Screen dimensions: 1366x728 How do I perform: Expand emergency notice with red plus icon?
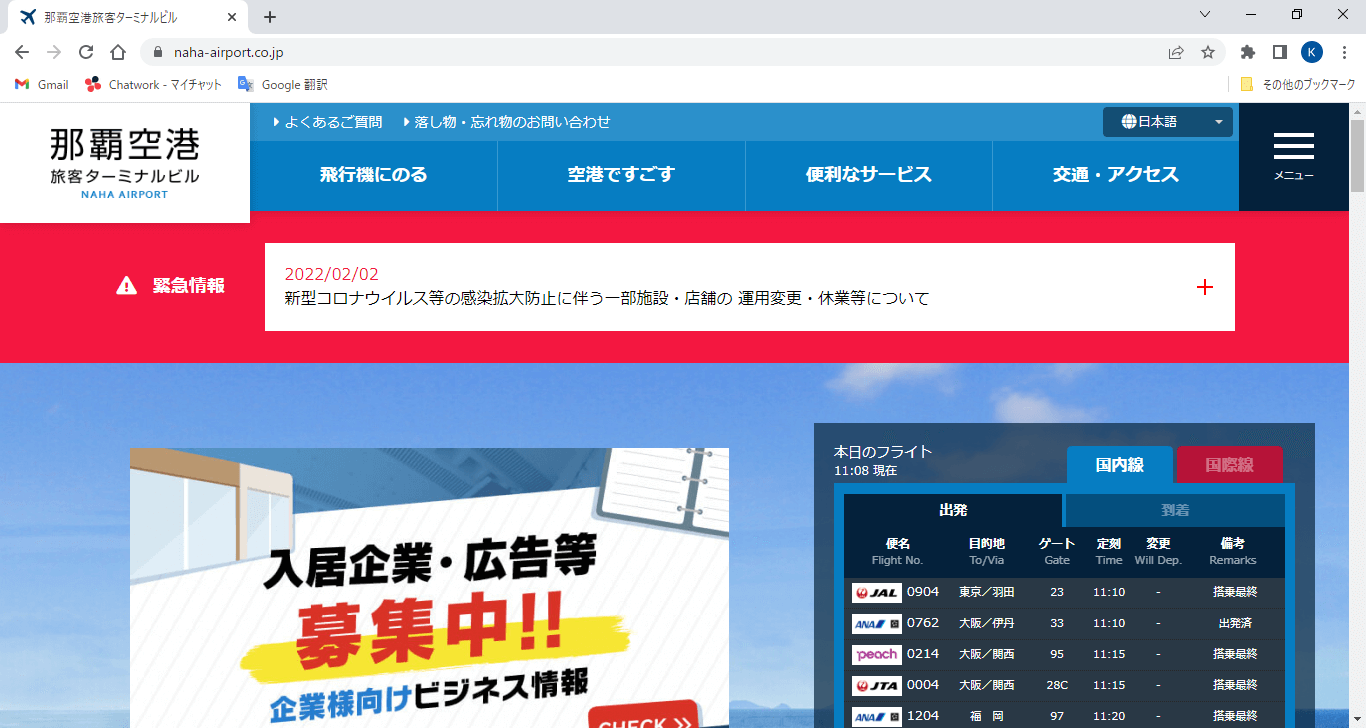pyautogui.click(x=1205, y=287)
